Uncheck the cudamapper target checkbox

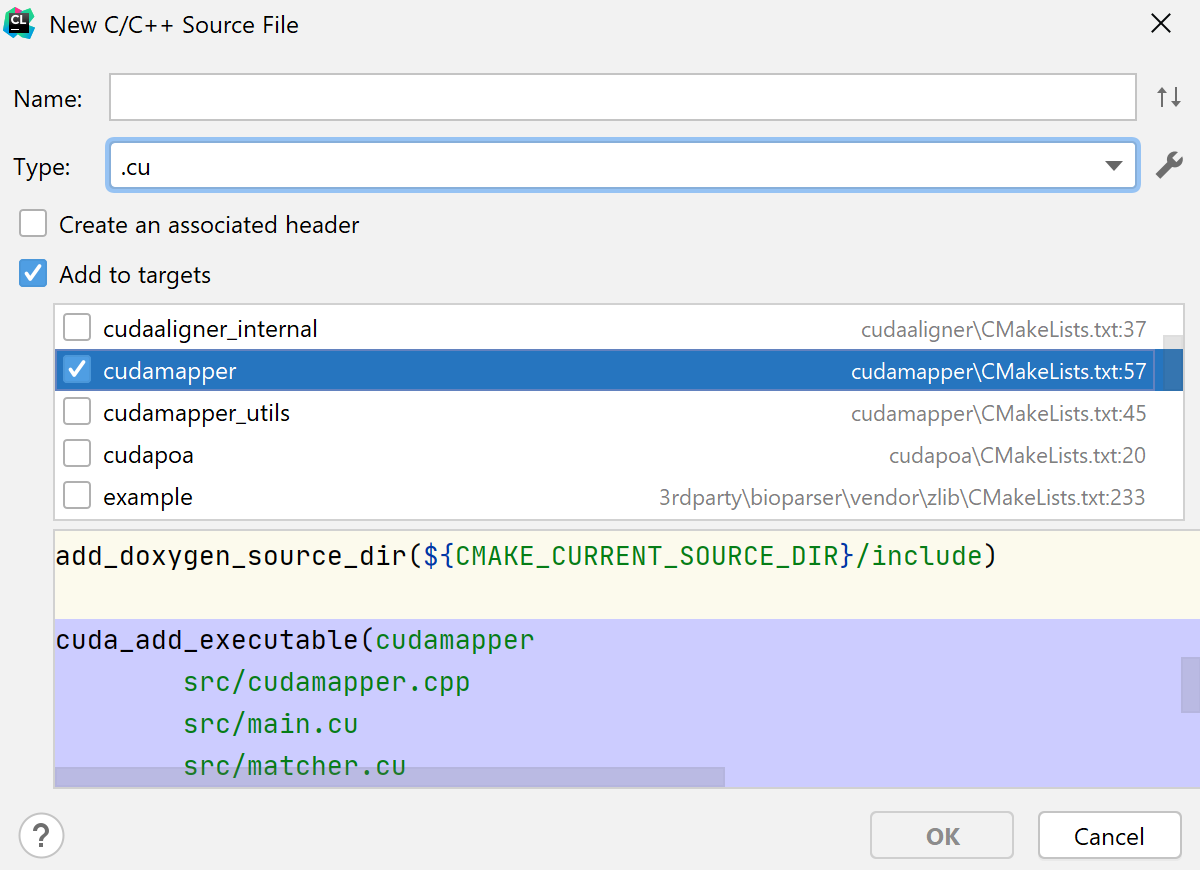77,370
